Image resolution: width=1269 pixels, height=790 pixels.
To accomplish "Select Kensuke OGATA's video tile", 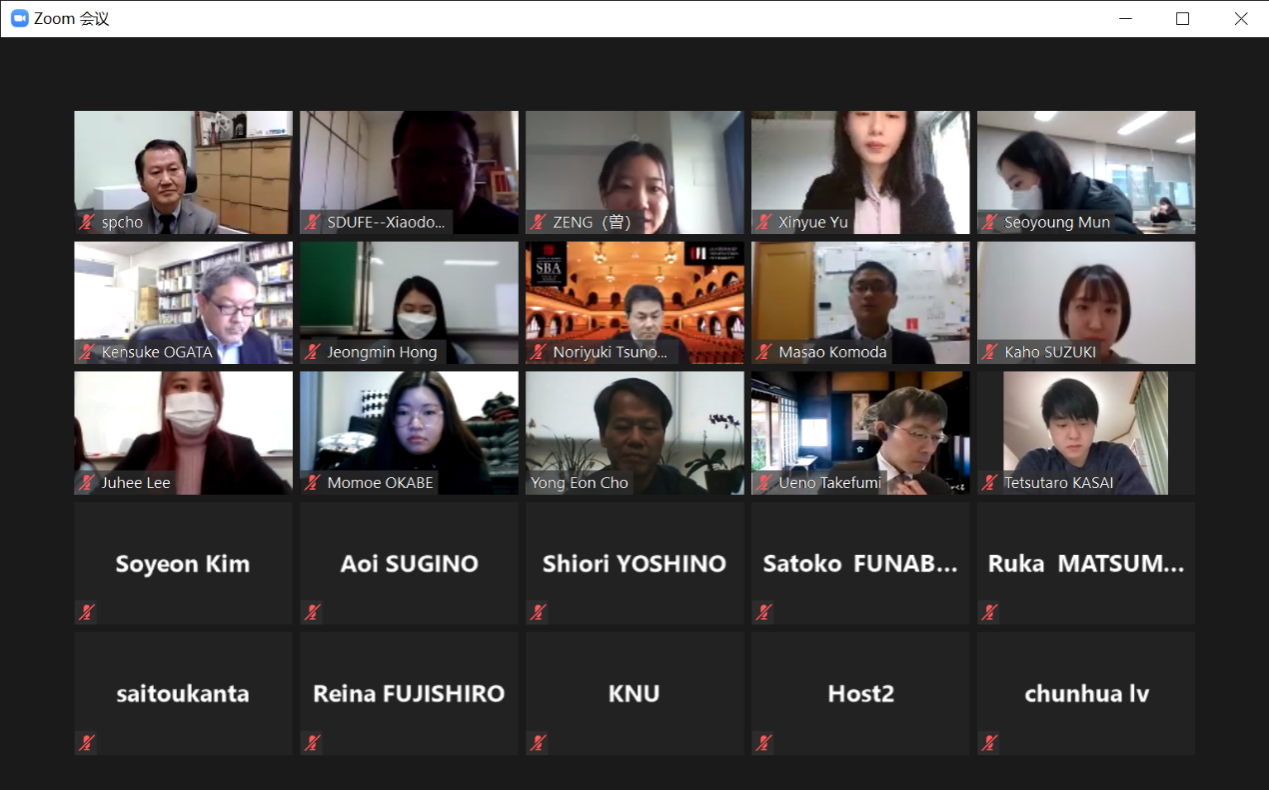I will pos(183,303).
